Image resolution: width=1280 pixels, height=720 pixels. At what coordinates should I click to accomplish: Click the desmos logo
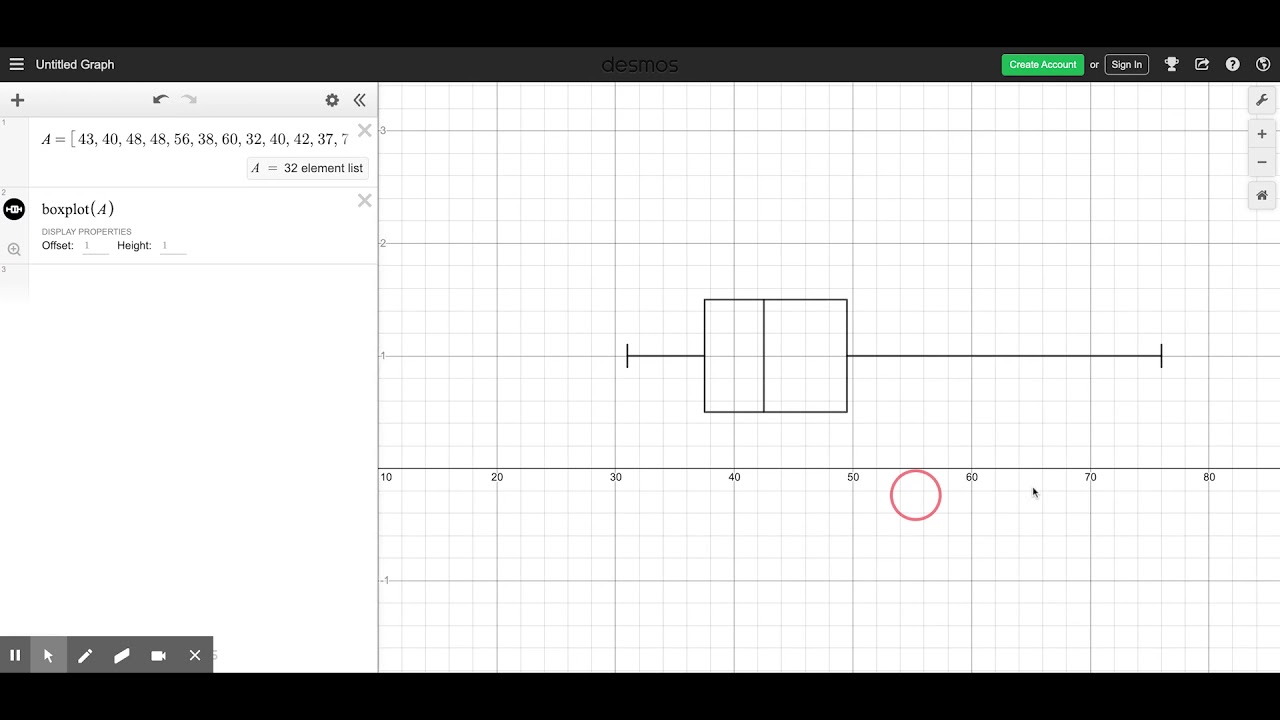[640, 65]
